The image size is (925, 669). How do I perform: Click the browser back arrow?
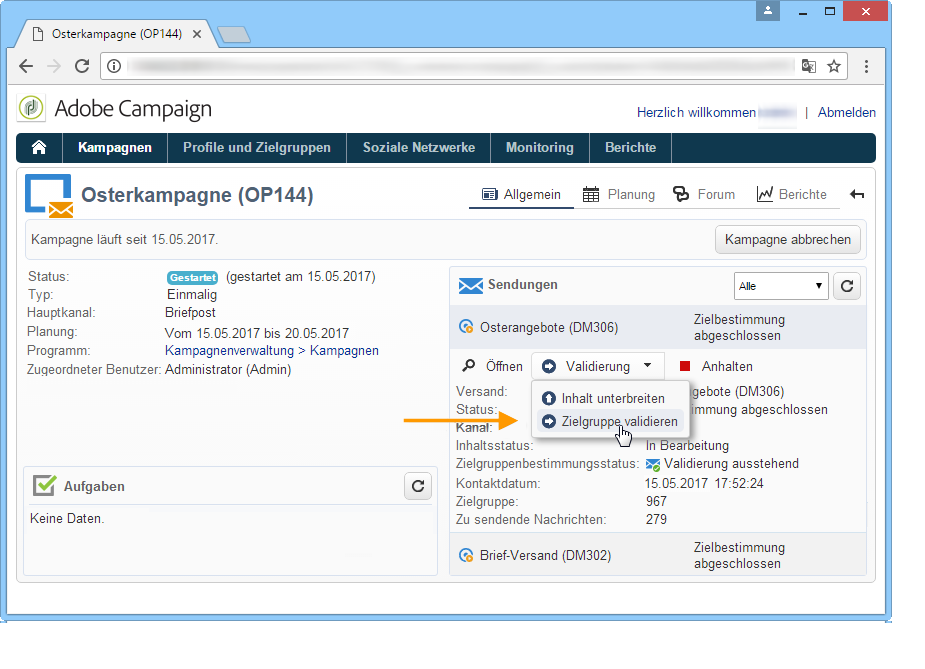click(x=26, y=66)
